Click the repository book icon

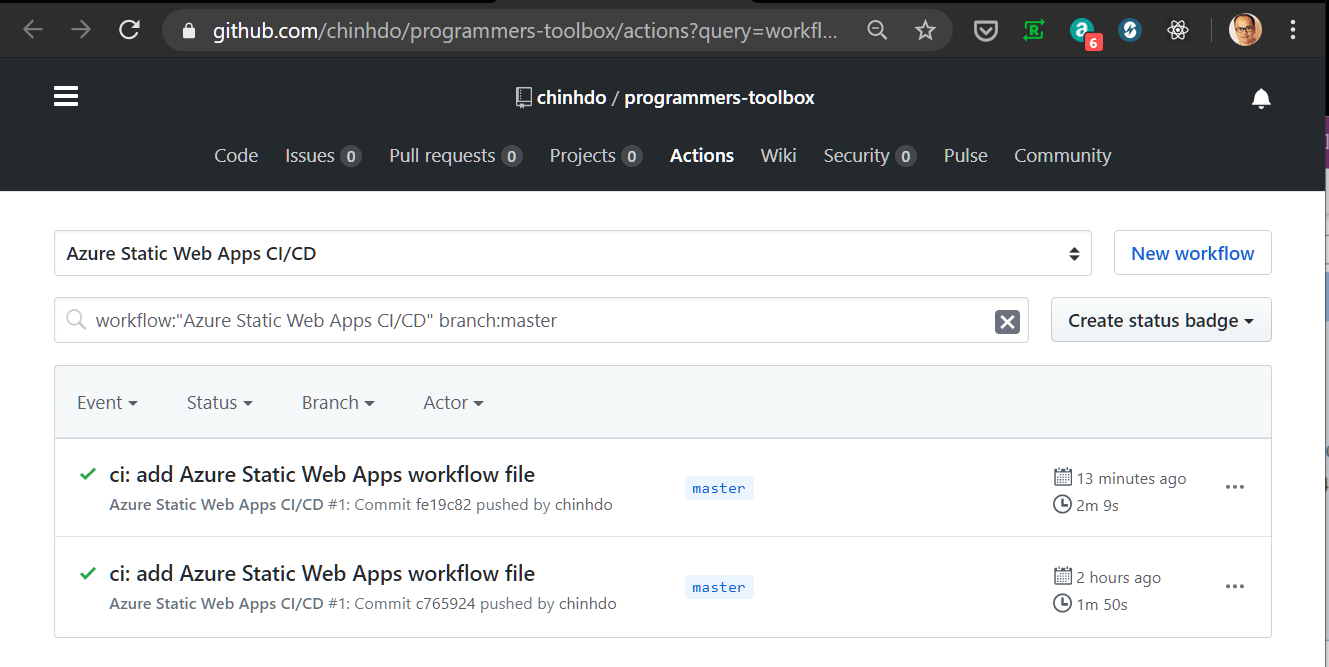[523, 98]
